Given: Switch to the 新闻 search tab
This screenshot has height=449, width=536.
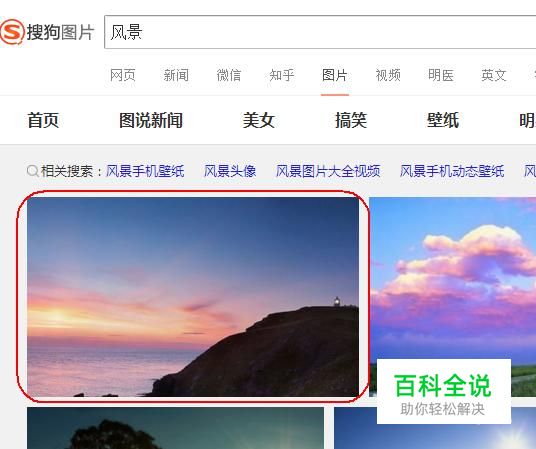Looking at the screenshot, I should click(176, 75).
